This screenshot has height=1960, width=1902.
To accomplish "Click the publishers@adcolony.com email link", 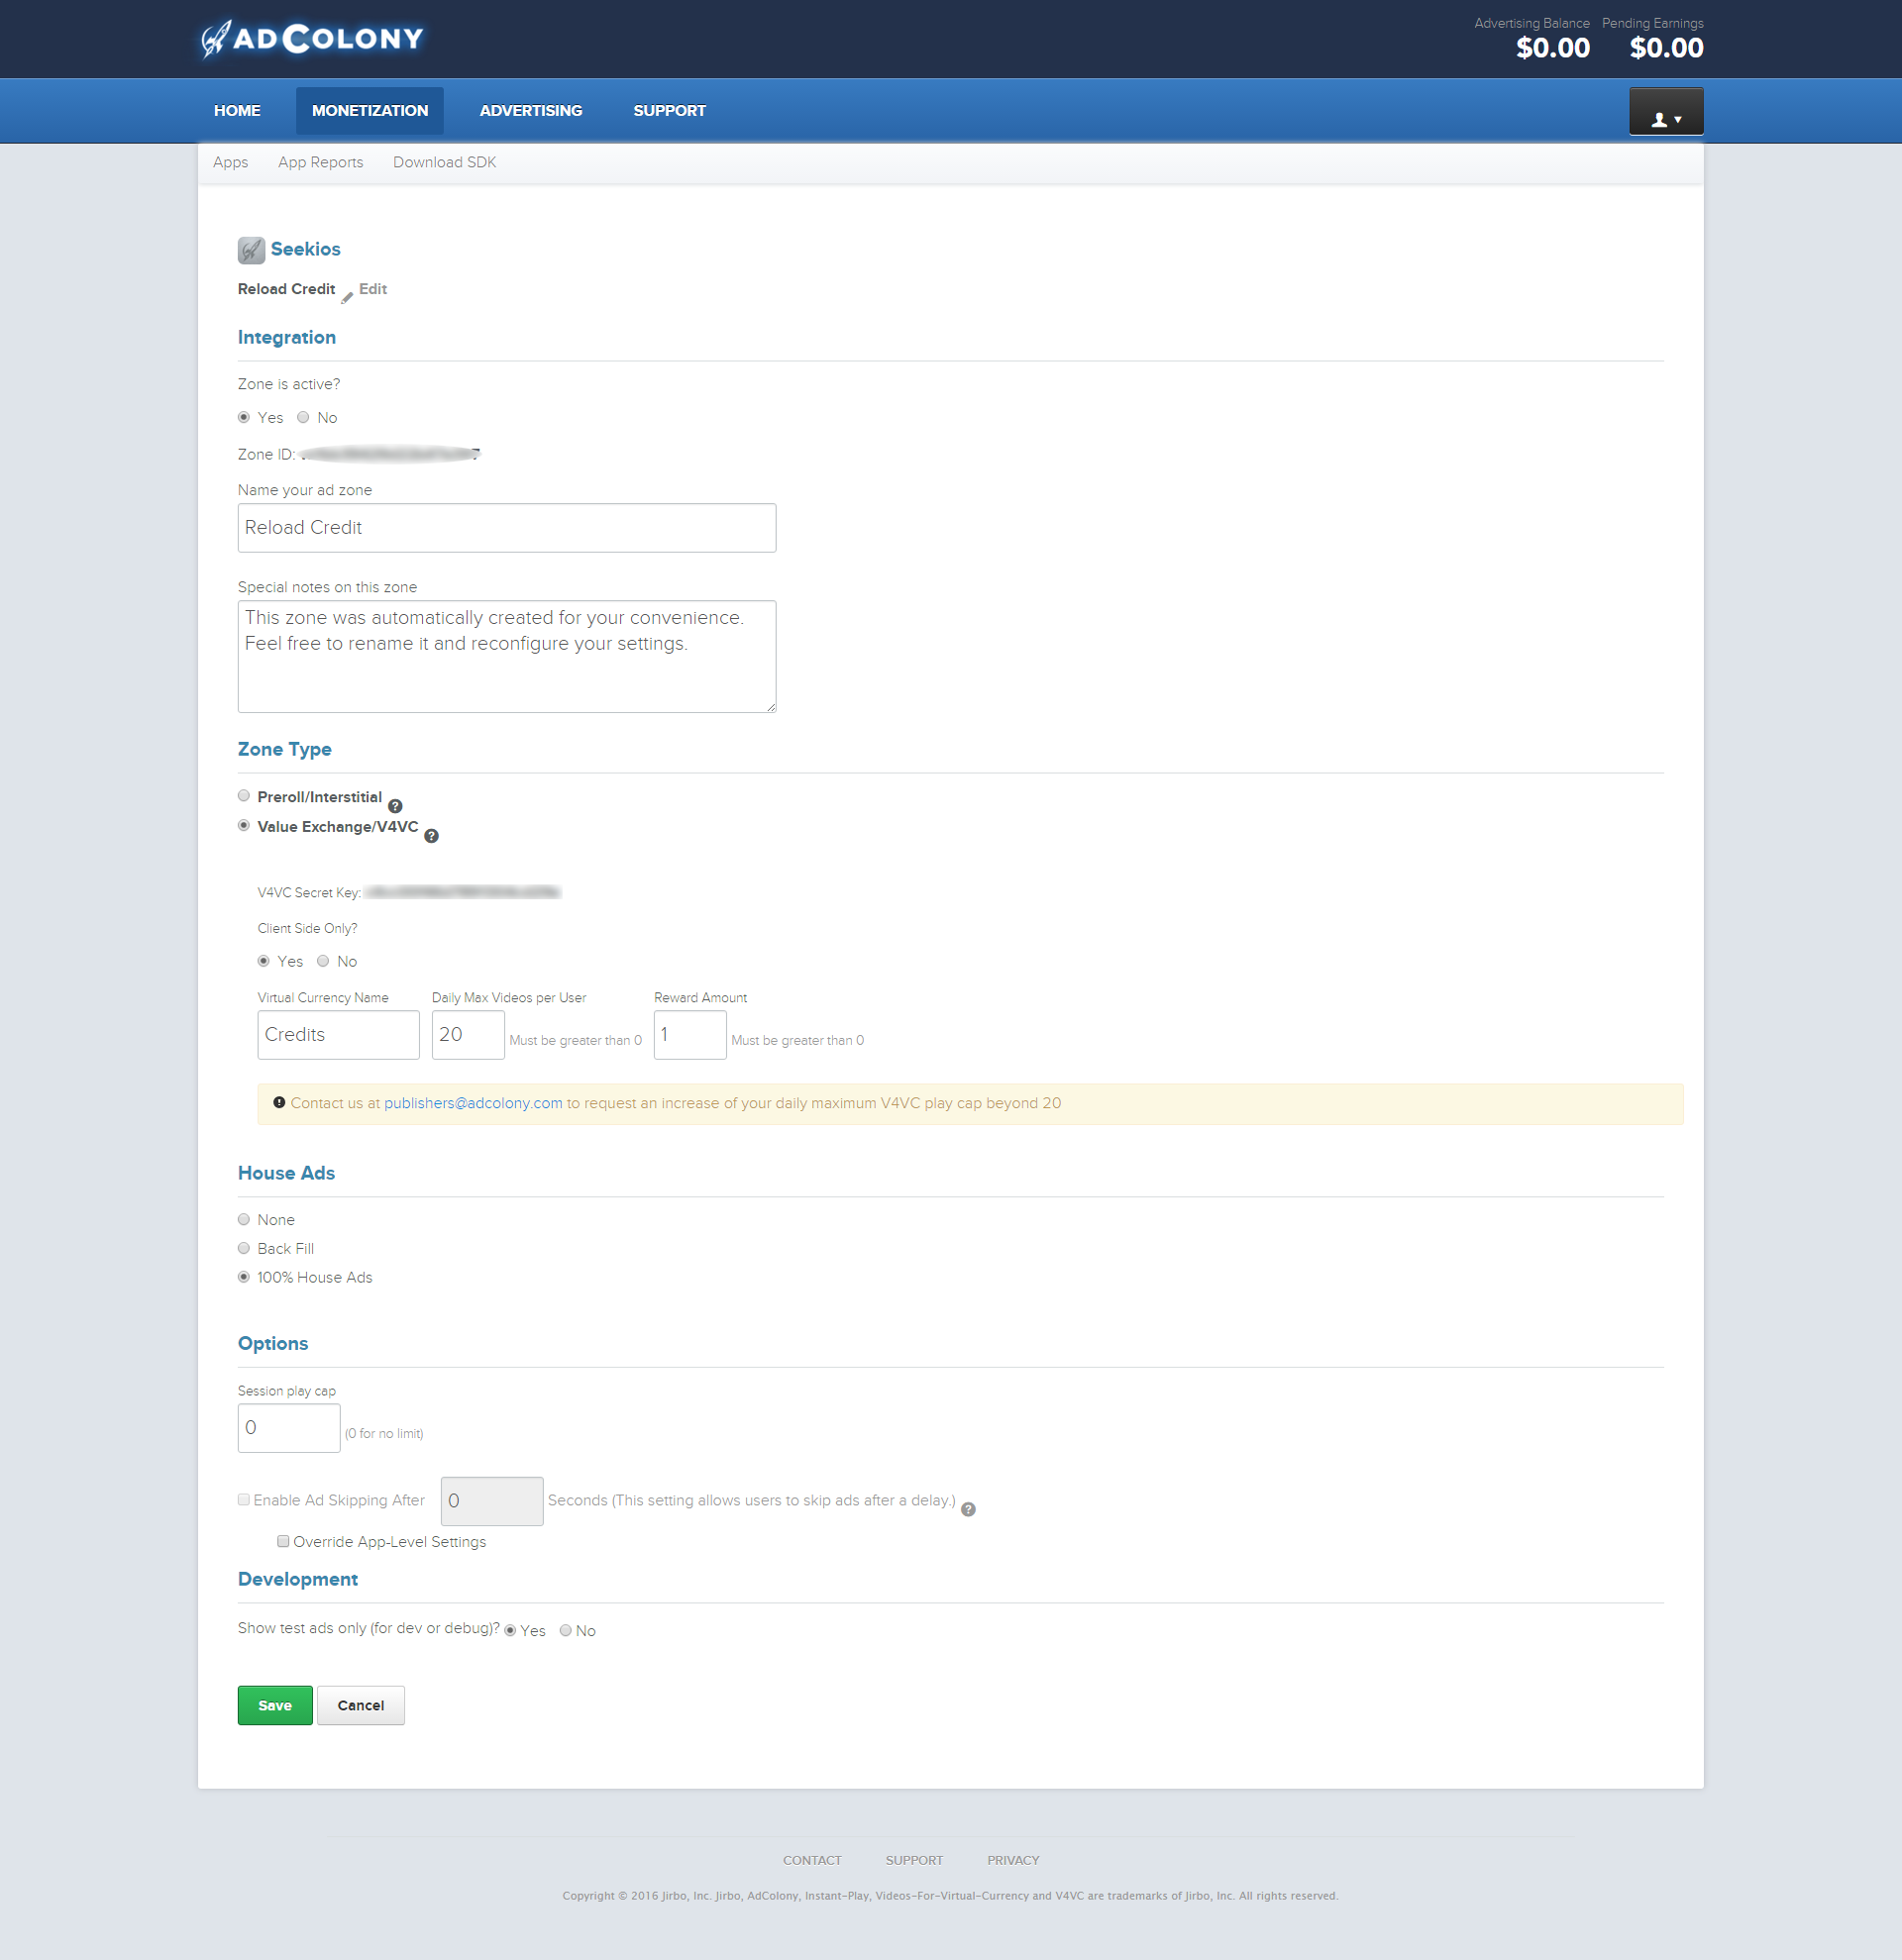I will click(x=473, y=1103).
